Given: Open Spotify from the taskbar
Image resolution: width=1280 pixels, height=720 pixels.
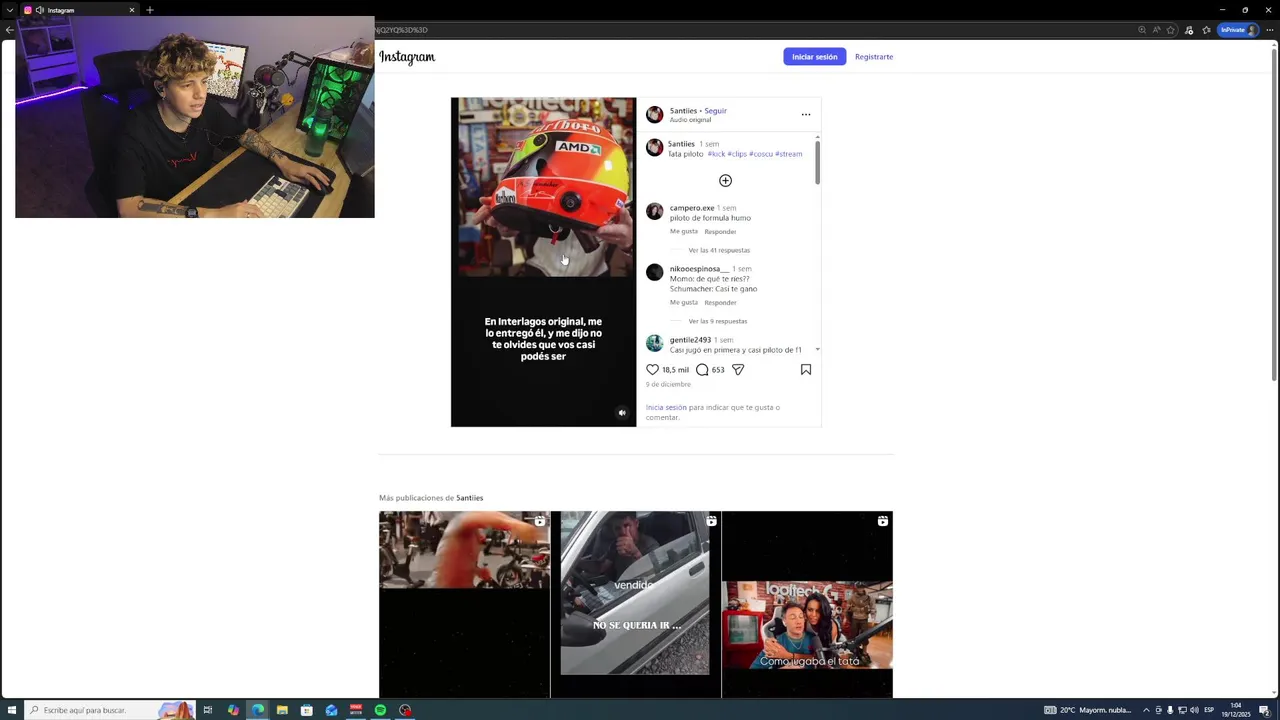Looking at the screenshot, I should [380, 710].
